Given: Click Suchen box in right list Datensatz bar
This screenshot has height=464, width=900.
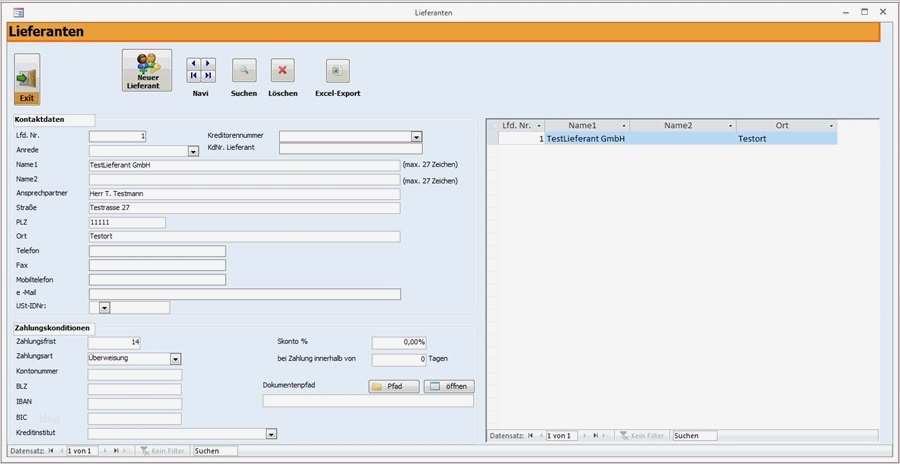Looking at the screenshot, I should coord(695,436).
